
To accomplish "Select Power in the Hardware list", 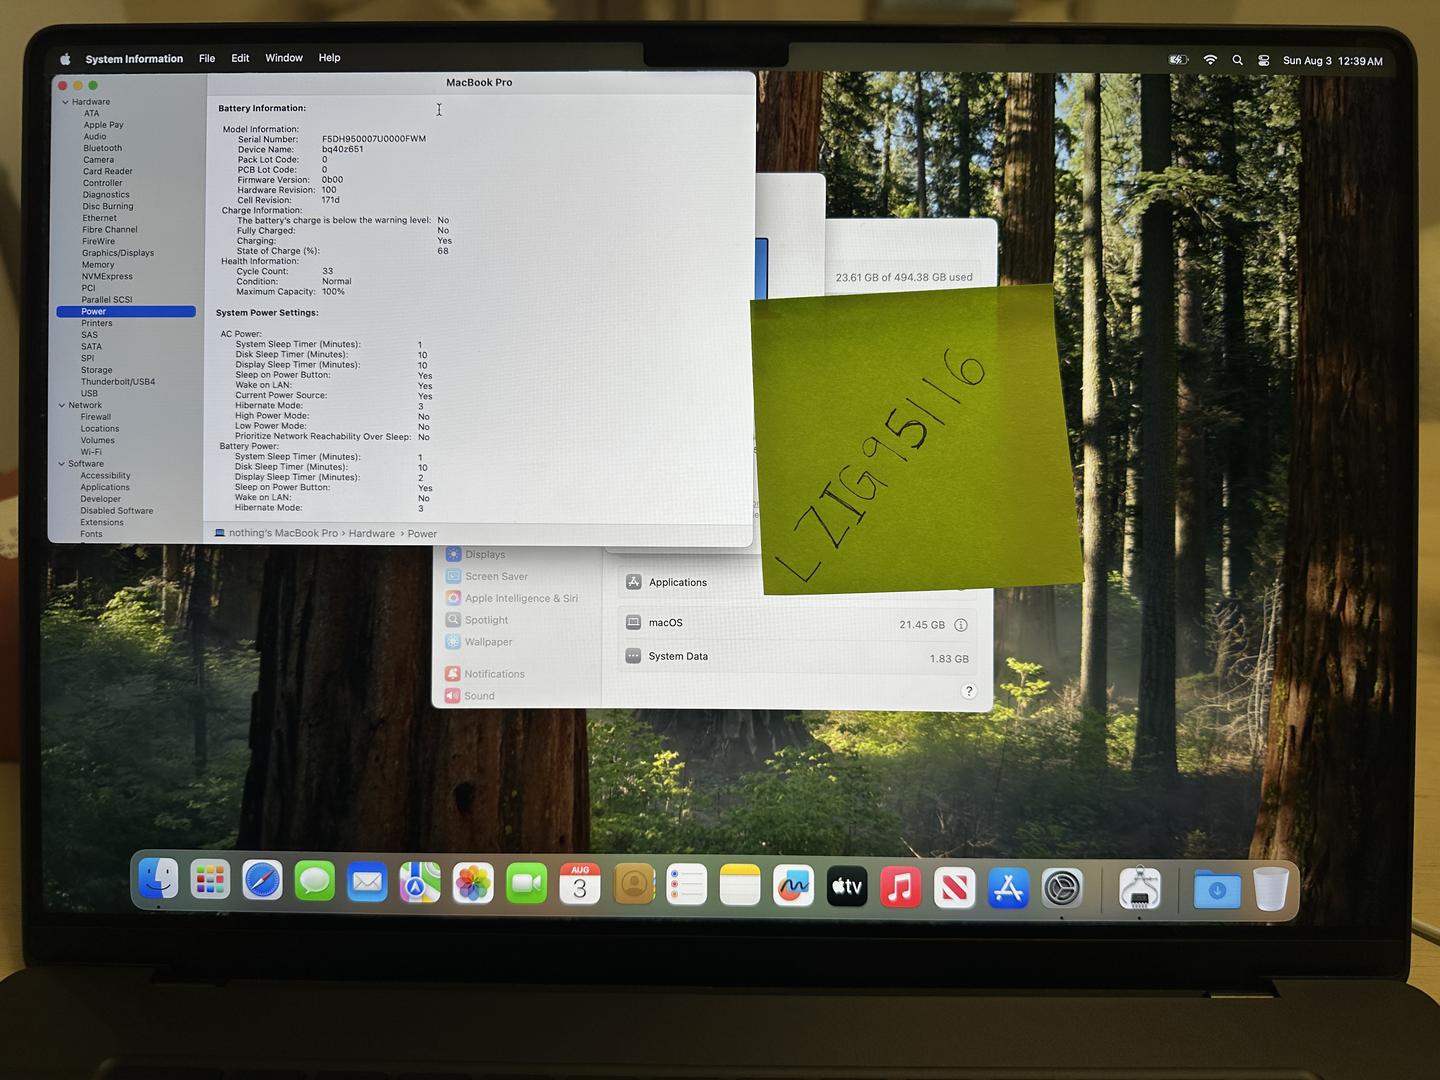I will [126, 312].
